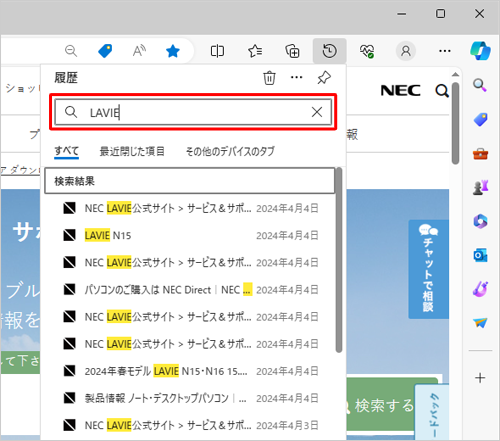Switch to 最近閉じた項目 tab
The image size is (500, 441).
coord(132,151)
